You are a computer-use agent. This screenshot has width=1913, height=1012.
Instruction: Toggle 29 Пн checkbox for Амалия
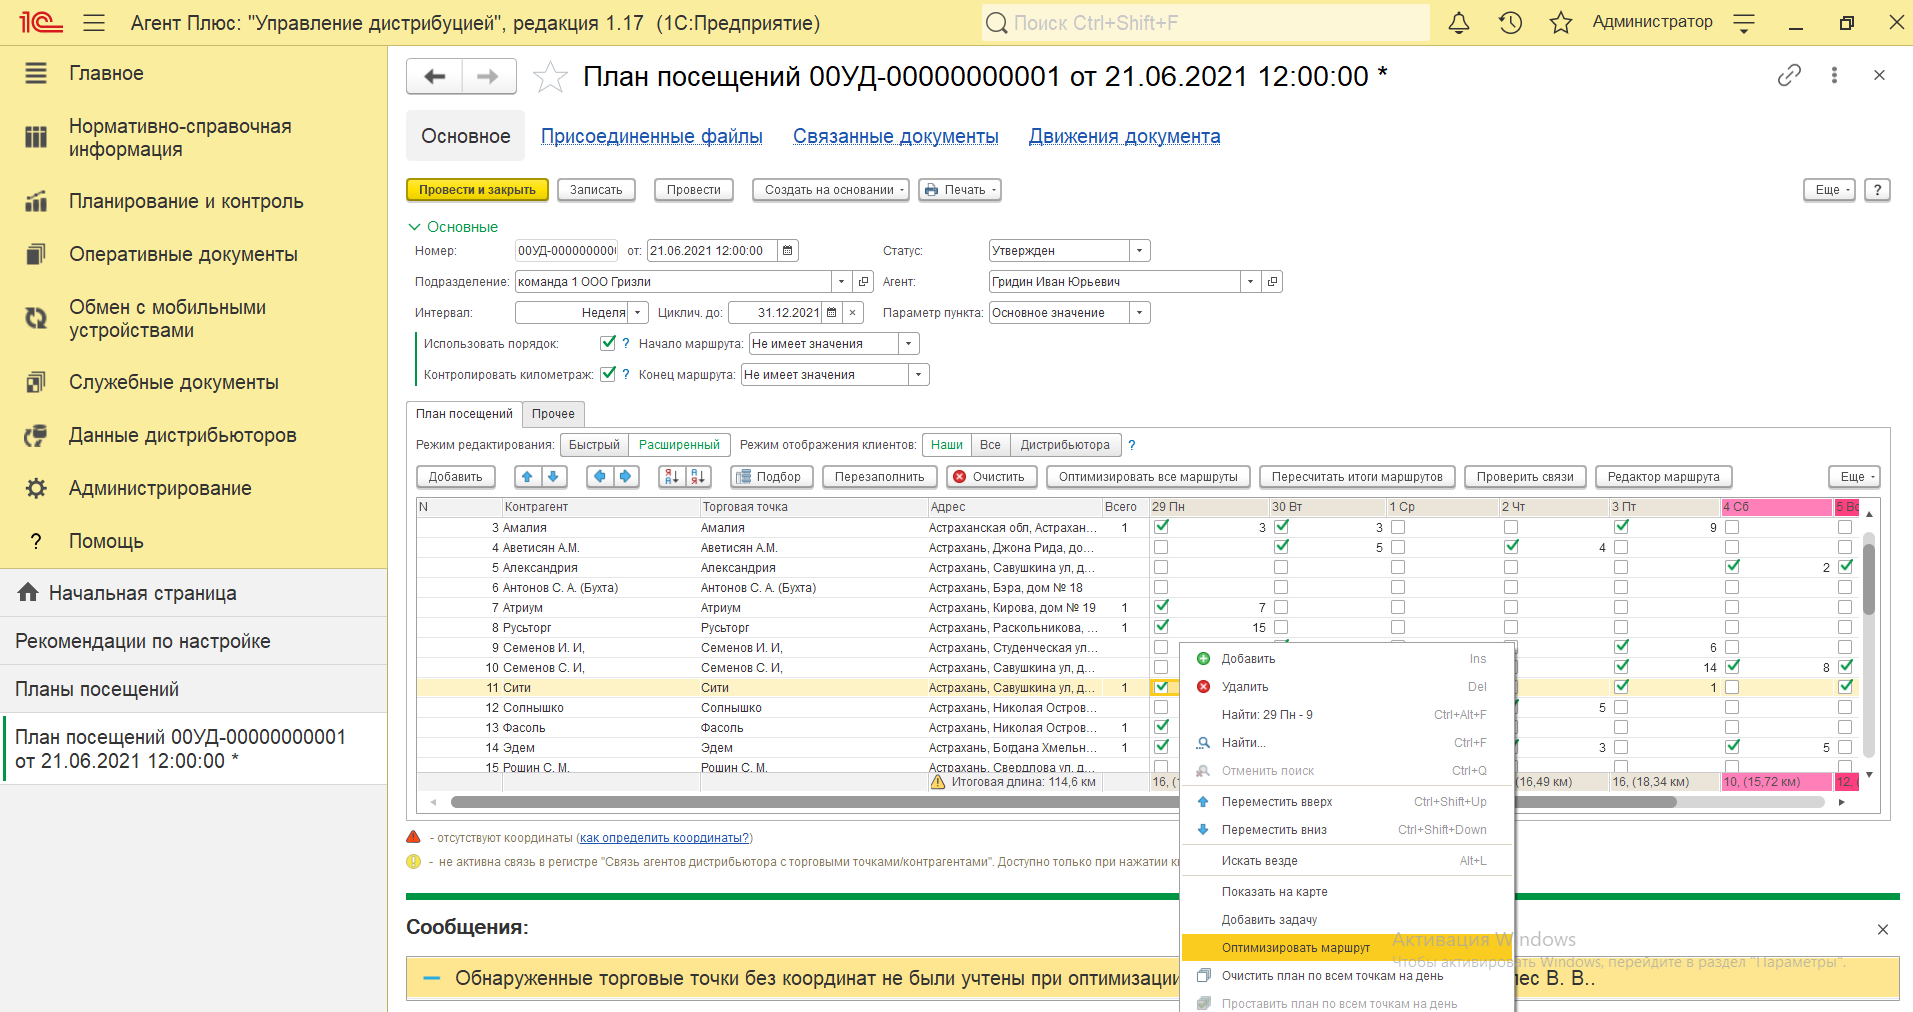1161,527
